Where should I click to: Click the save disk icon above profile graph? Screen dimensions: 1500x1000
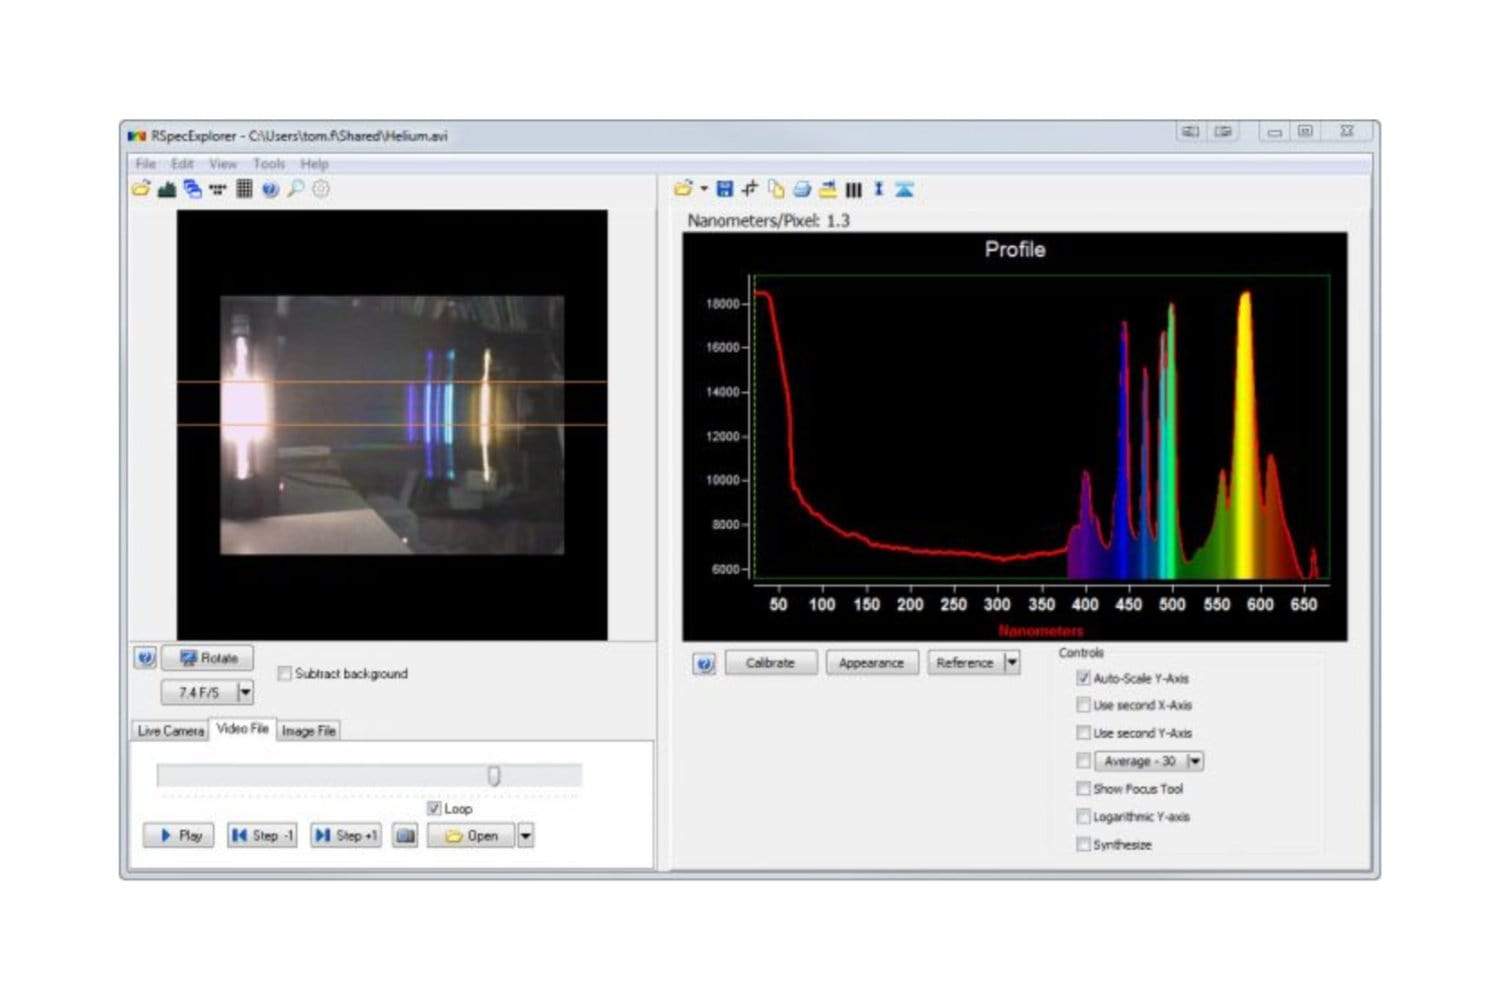(x=725, y=189)
